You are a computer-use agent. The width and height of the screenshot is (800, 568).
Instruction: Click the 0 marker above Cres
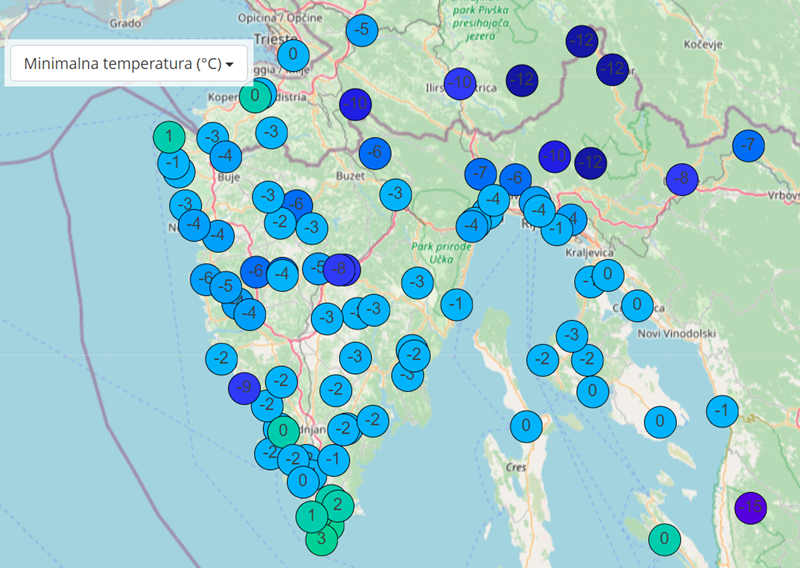pyautogui.click(x=525, y=426)
